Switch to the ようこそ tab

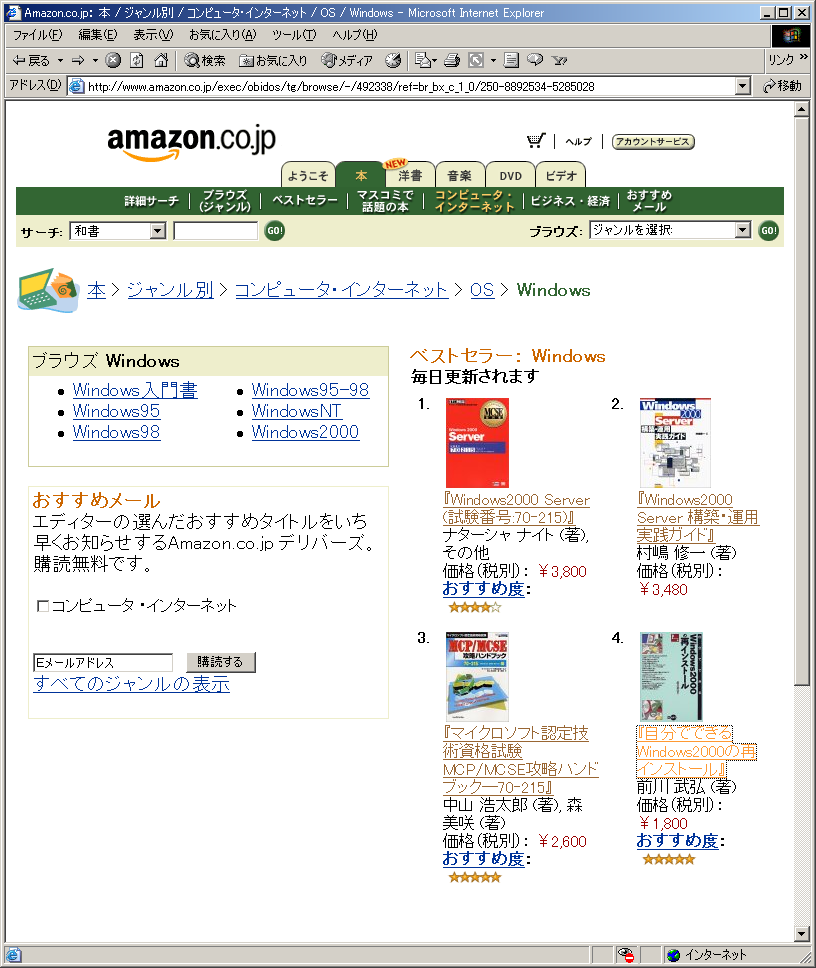[x=308, y=175]
